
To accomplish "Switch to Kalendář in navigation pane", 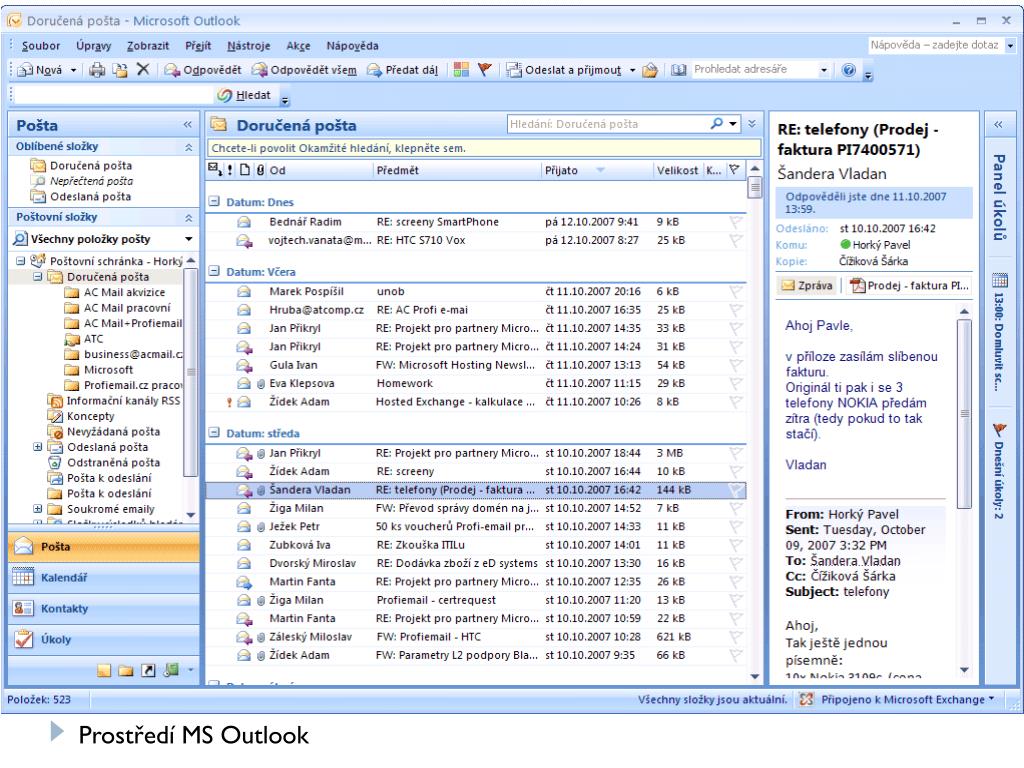I will point(104,577).
